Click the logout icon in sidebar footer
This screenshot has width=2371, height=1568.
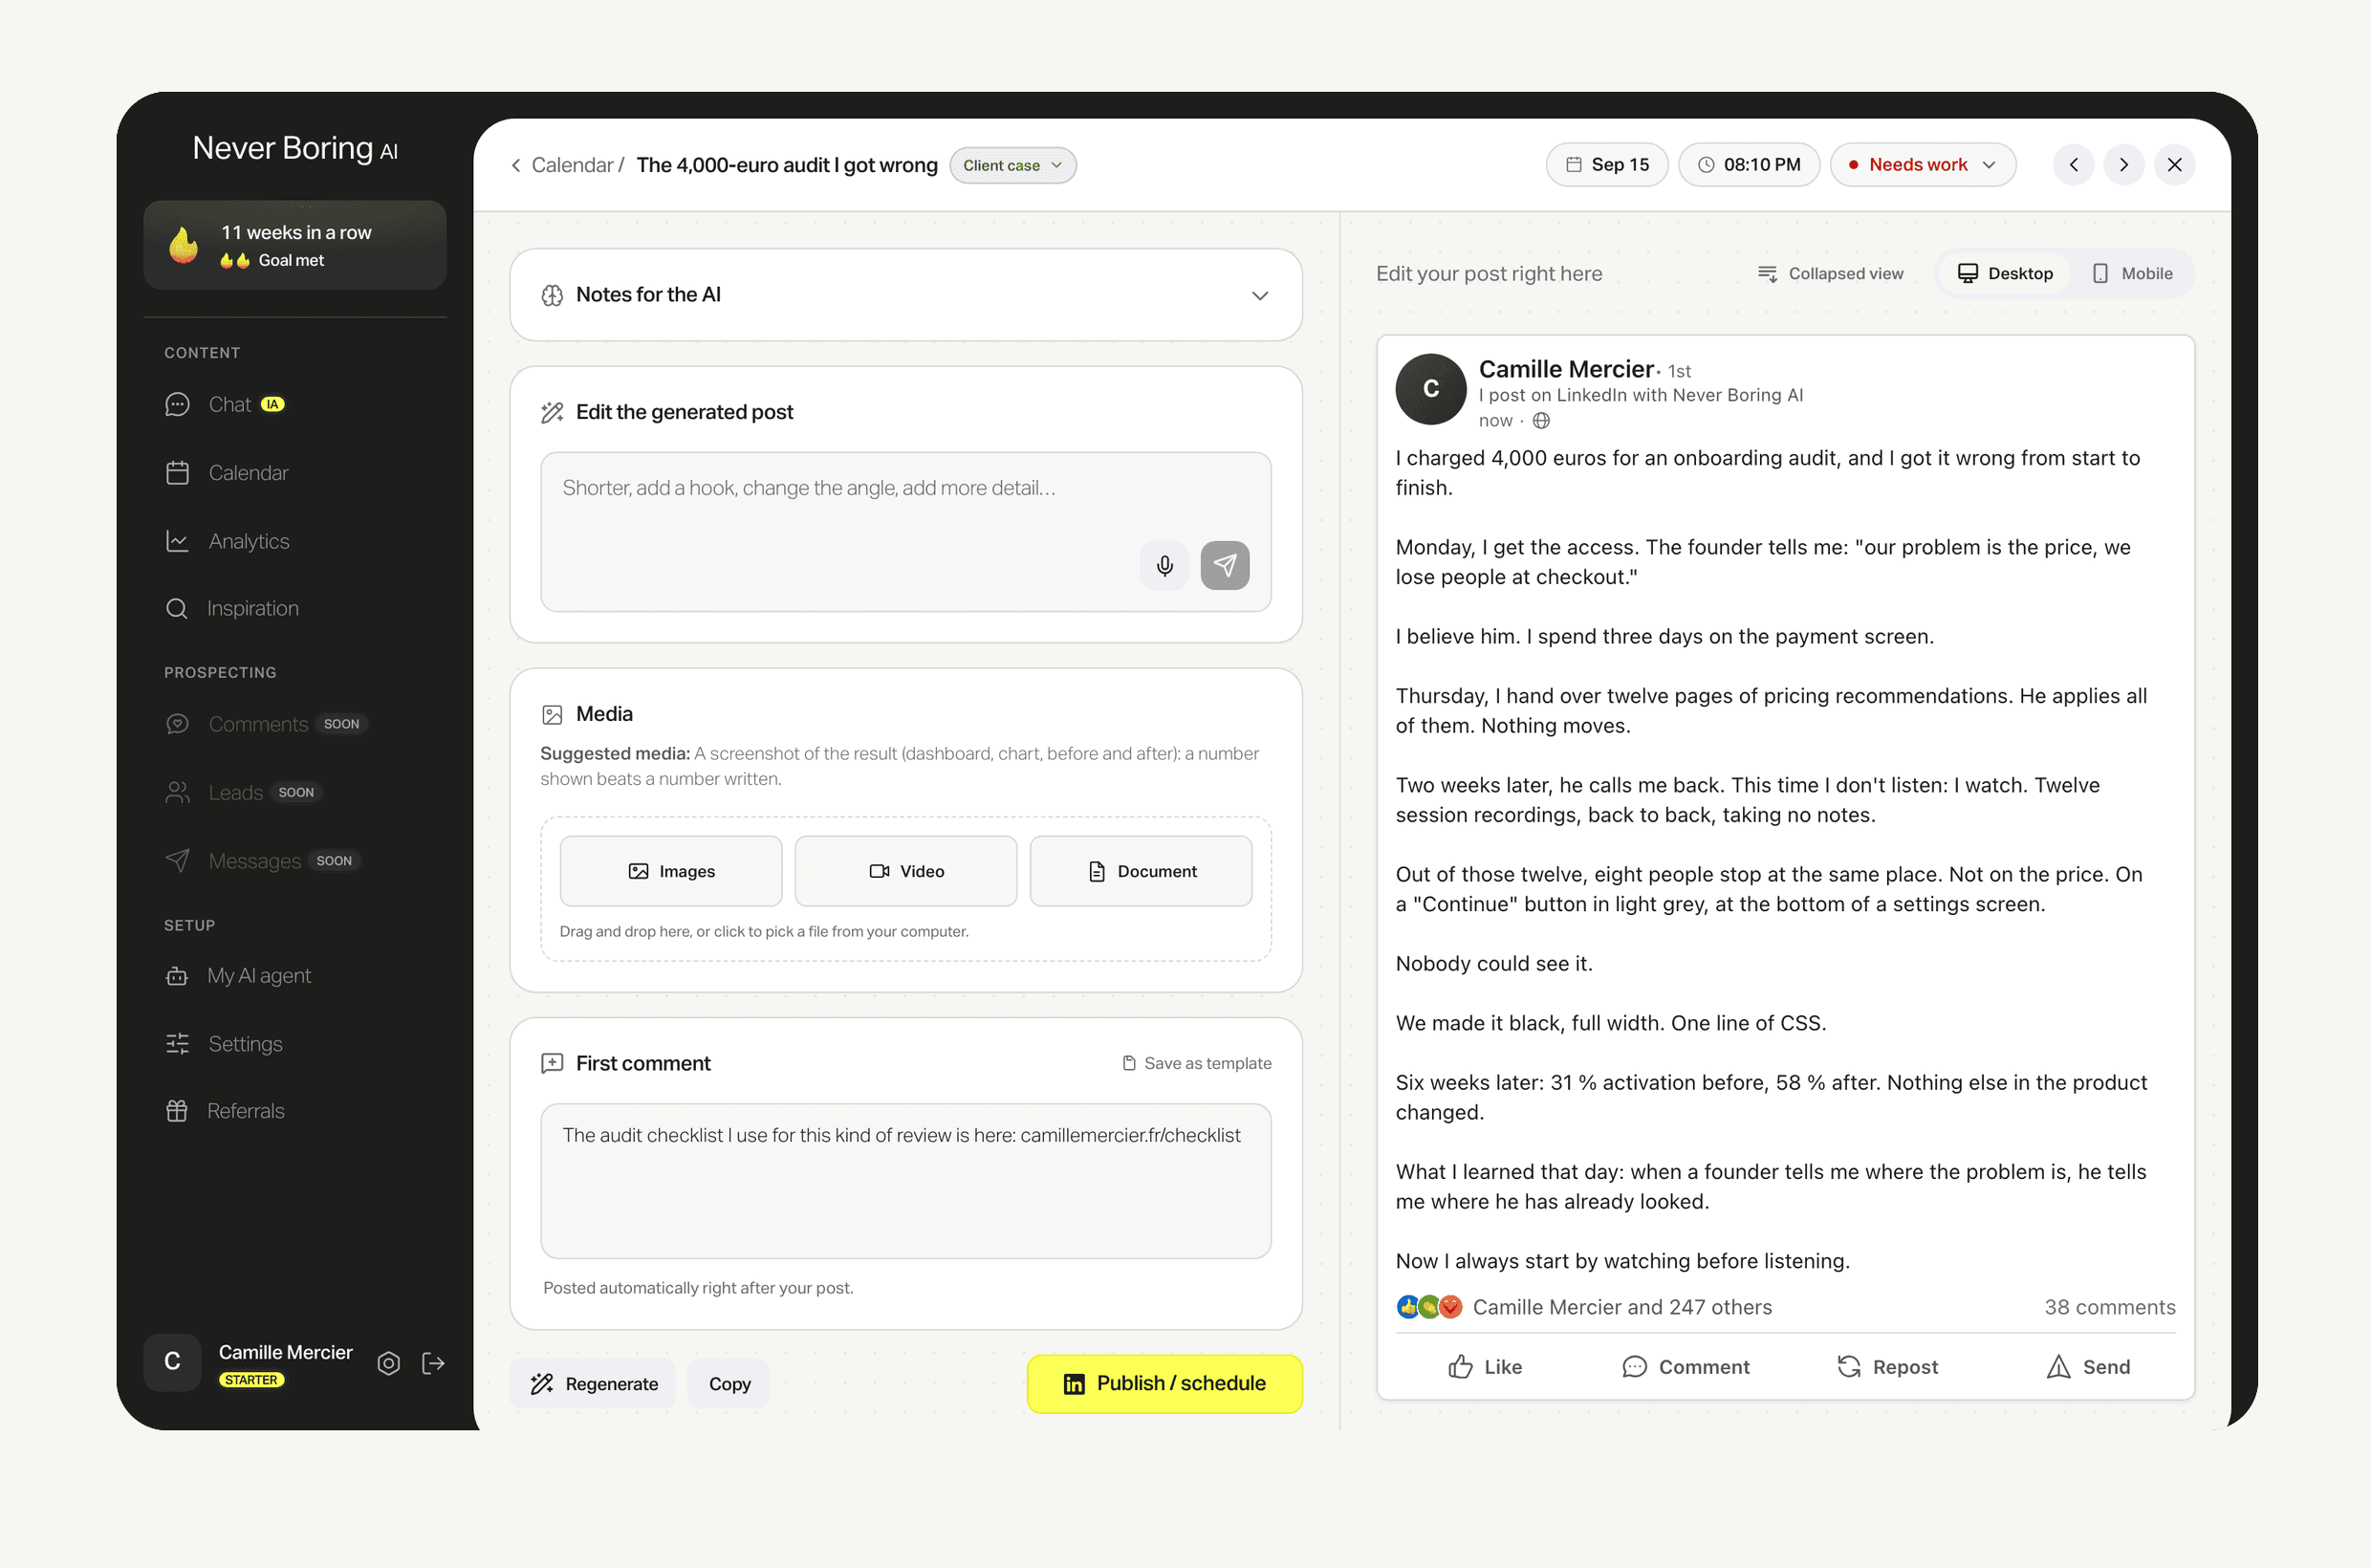pyautogui.click(x=433, y=1363)
